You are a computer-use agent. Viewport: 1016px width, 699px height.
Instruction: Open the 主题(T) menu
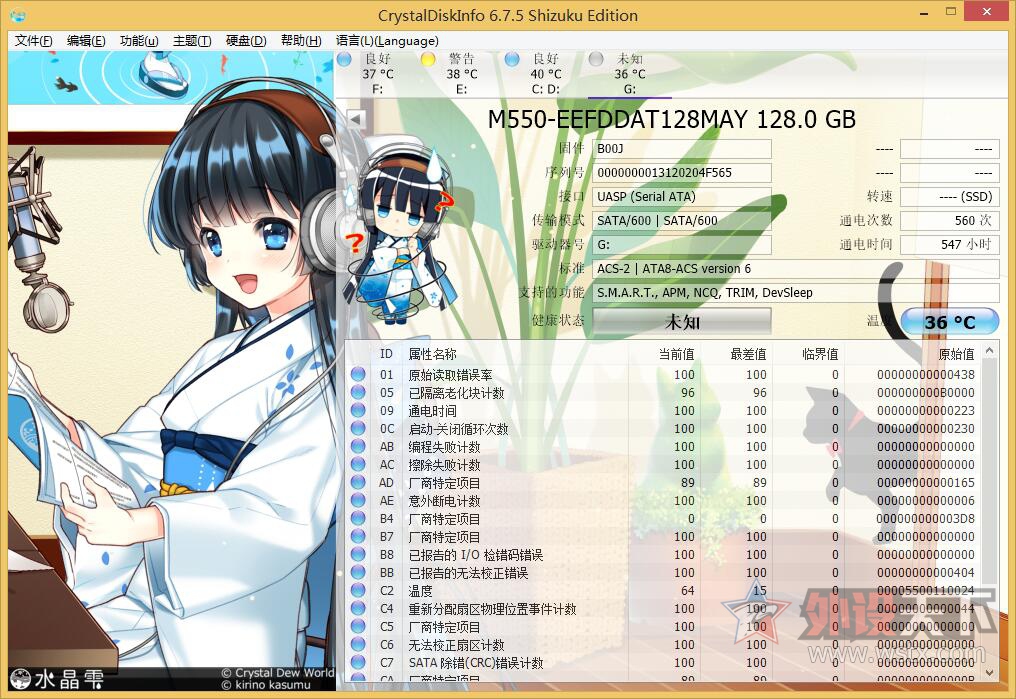tap(192, 41)
